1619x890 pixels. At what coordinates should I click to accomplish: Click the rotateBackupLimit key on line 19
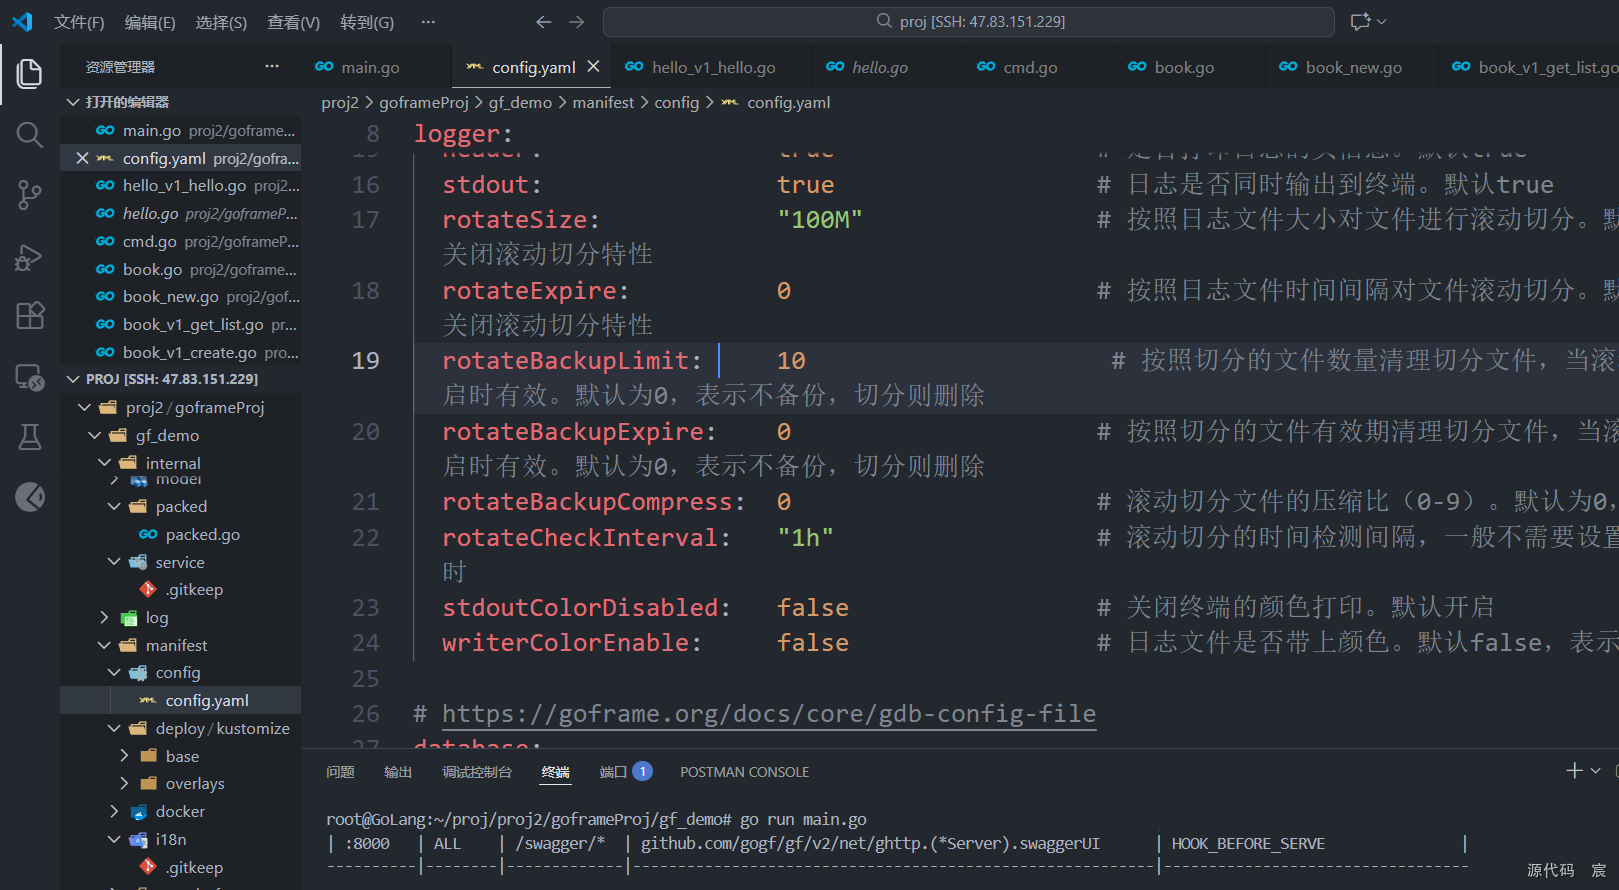tap(566, 360)
